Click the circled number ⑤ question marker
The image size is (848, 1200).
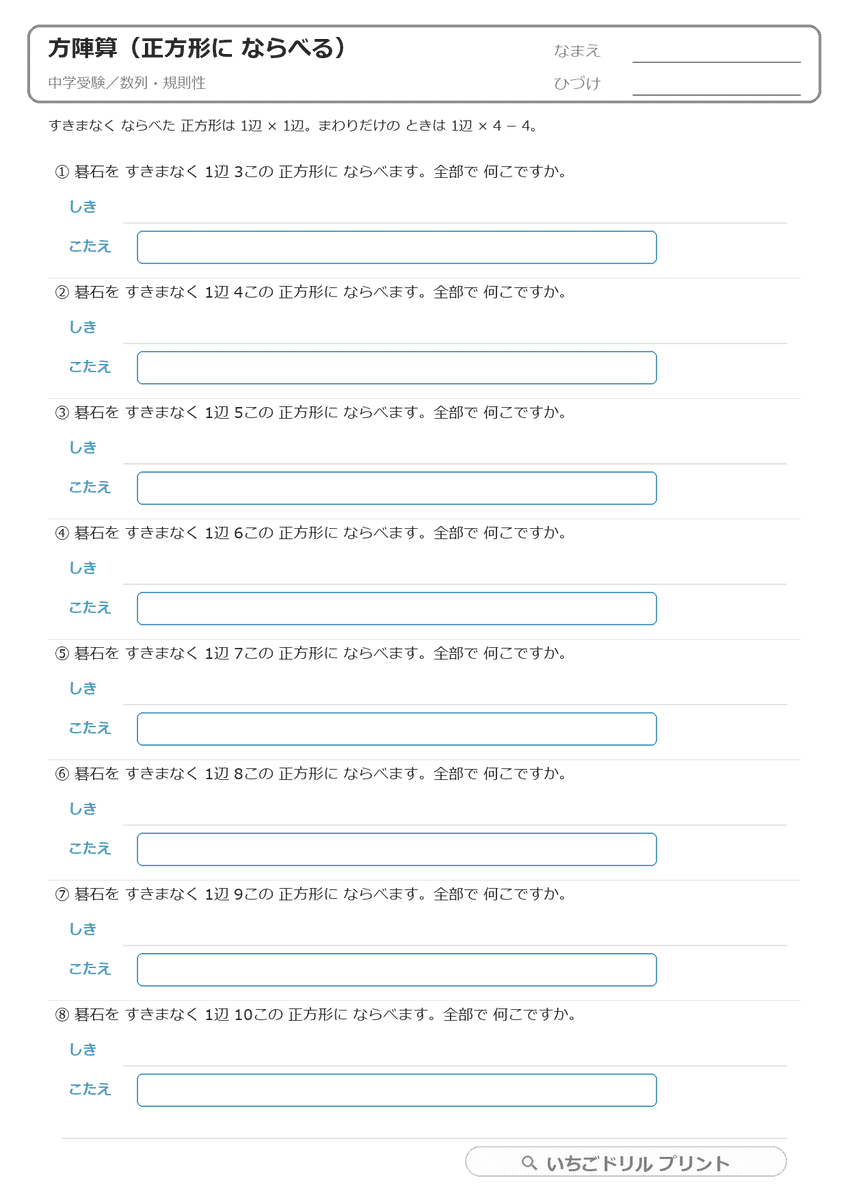click(62, 654)
